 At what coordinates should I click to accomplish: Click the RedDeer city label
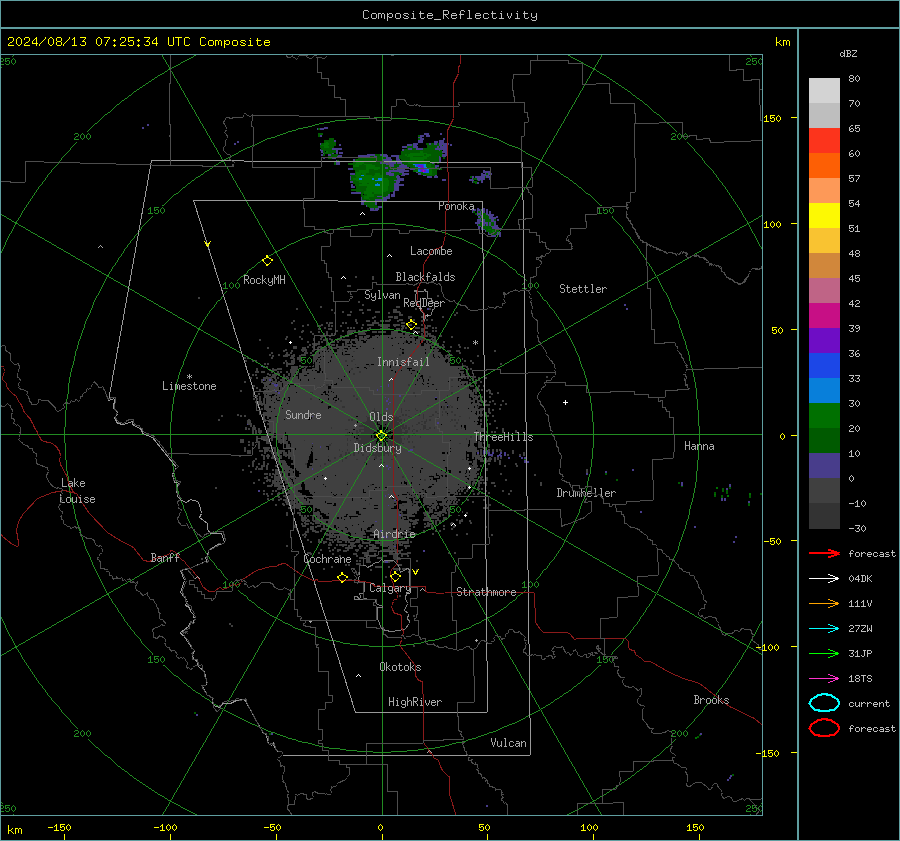tap(424, 303)
